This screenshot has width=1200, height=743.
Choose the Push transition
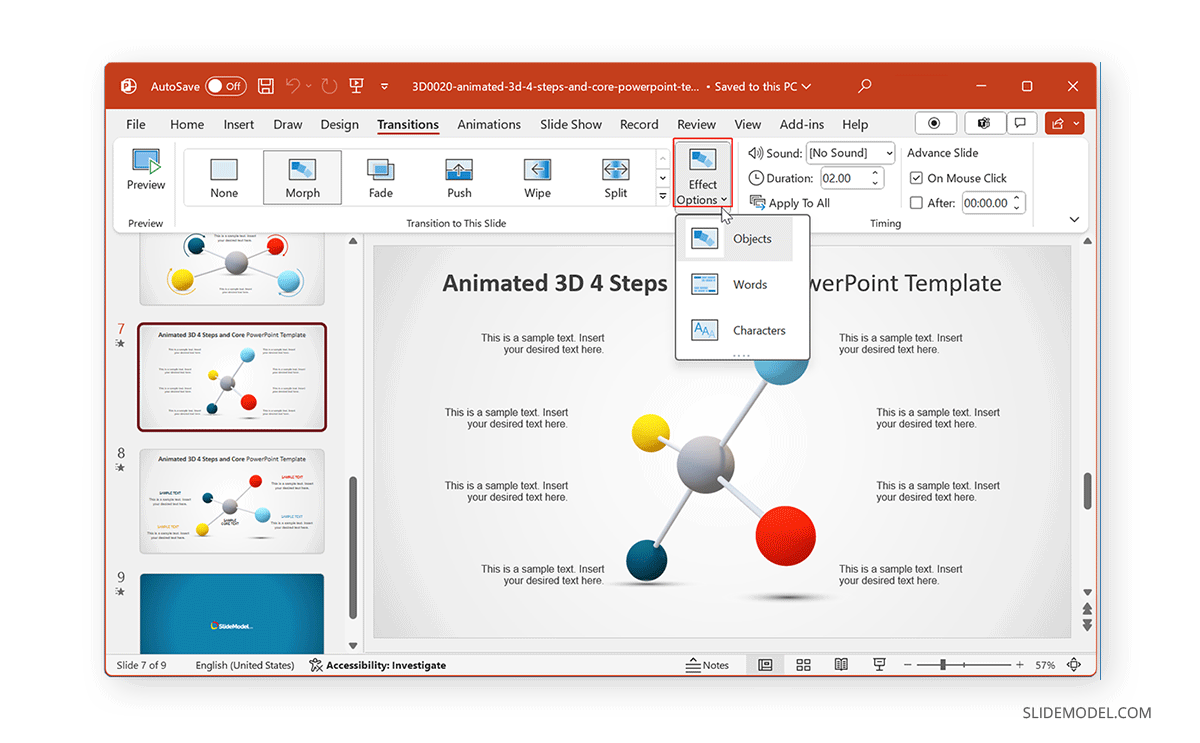click(x=458, y=177)
